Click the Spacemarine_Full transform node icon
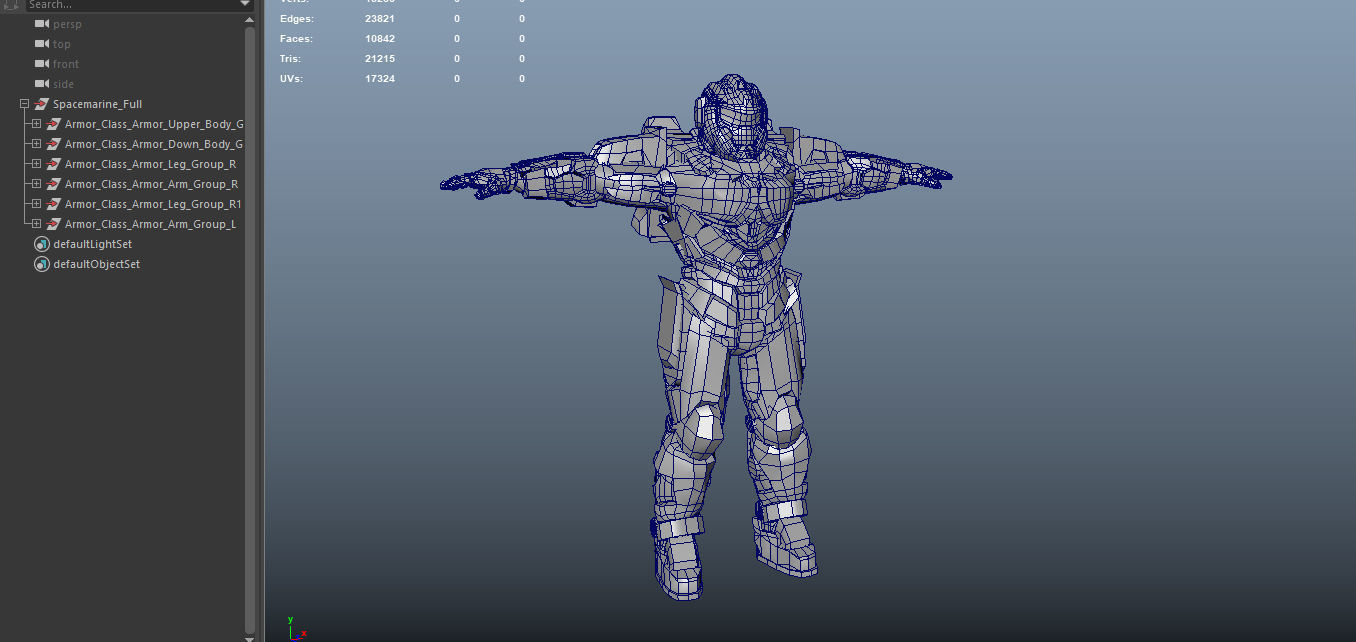Image resolution: width=1356 pixels, height=642 pixels. 42,104
